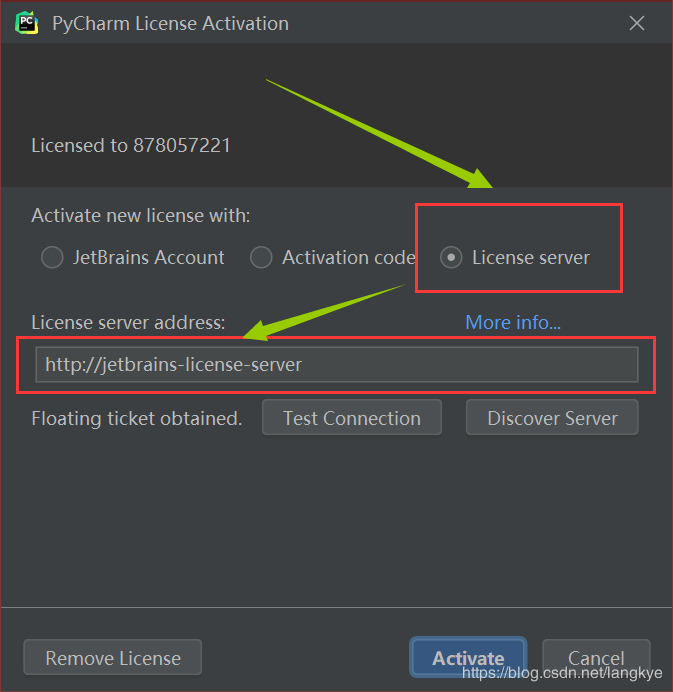
Task: Click the Activate button
Action: click(468, 657)
